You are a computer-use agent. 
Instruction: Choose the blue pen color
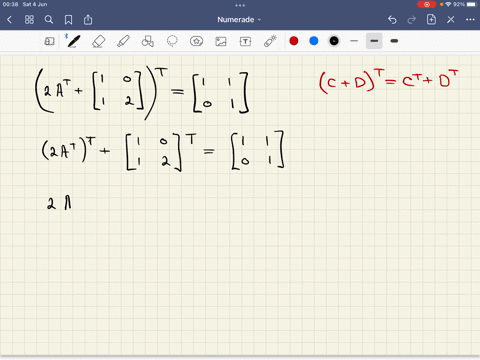pos(314,41)
